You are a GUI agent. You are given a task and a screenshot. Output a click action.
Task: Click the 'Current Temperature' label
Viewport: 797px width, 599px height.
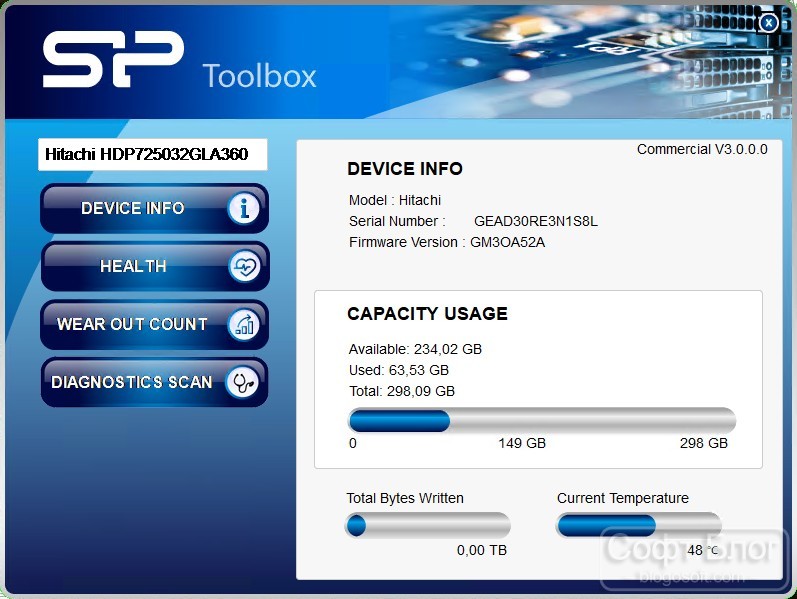623,498
